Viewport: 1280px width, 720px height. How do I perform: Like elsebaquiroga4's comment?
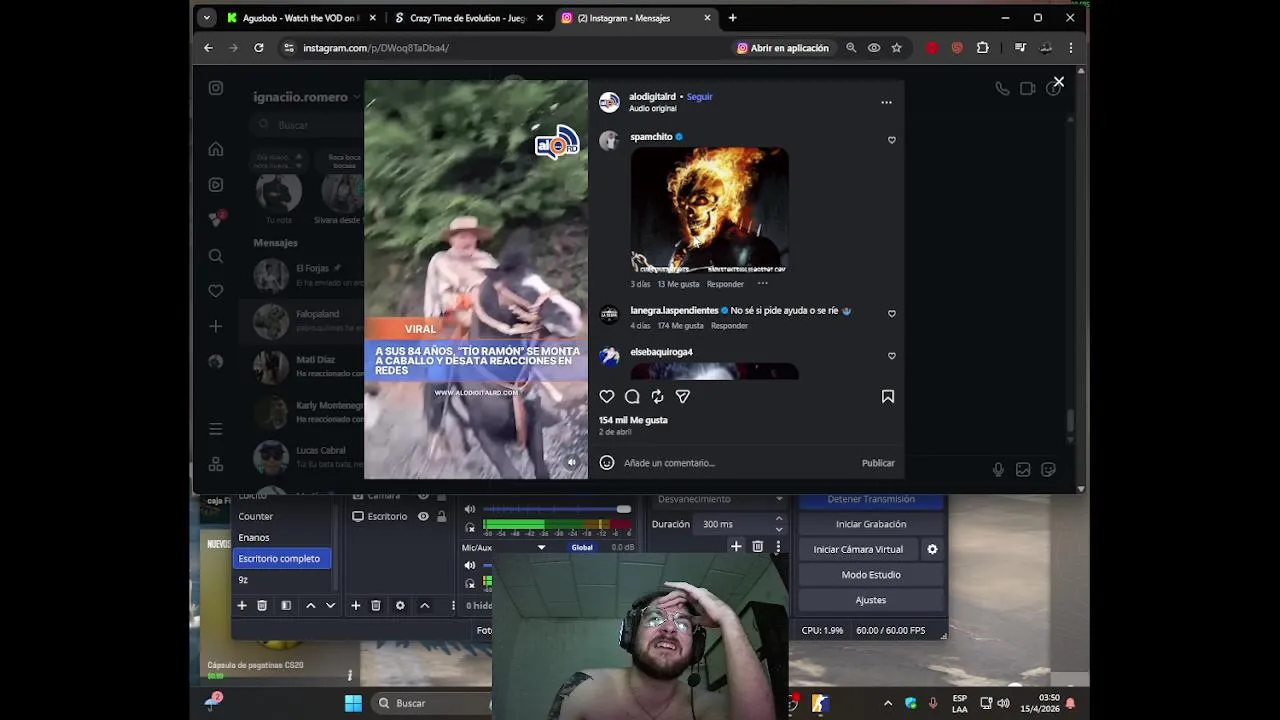tap(892, 356)
